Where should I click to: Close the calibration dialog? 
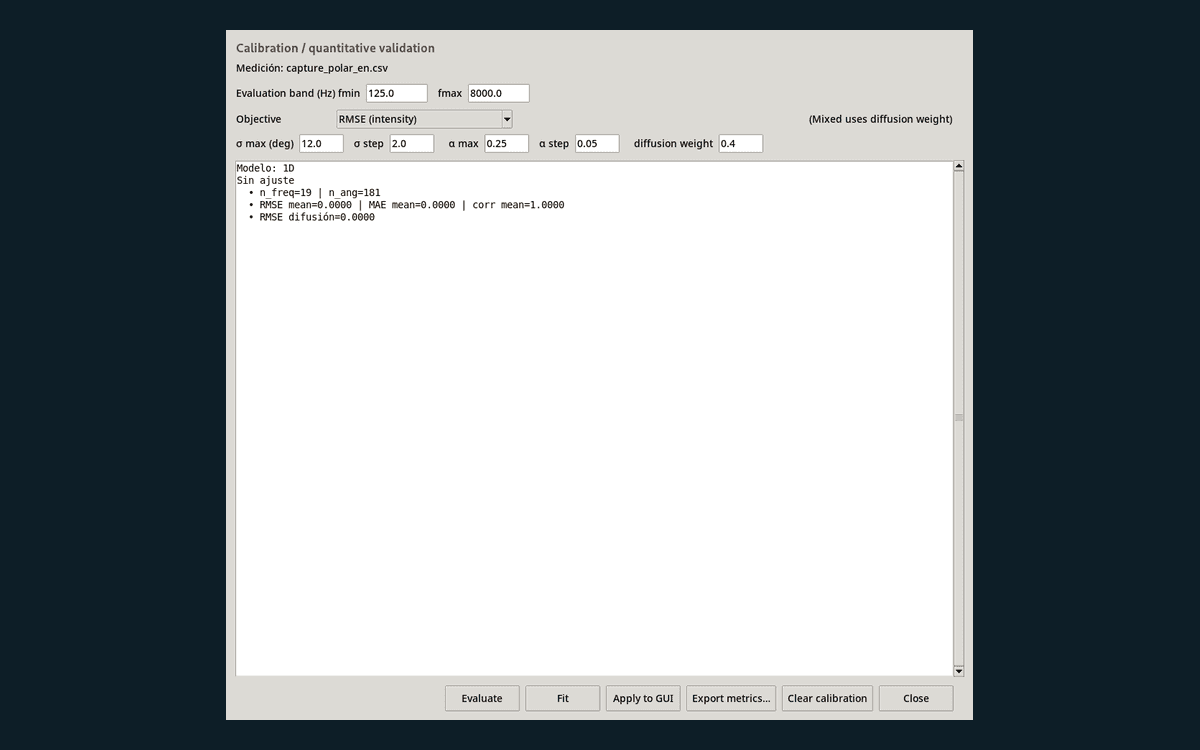[x=916, y=698]
